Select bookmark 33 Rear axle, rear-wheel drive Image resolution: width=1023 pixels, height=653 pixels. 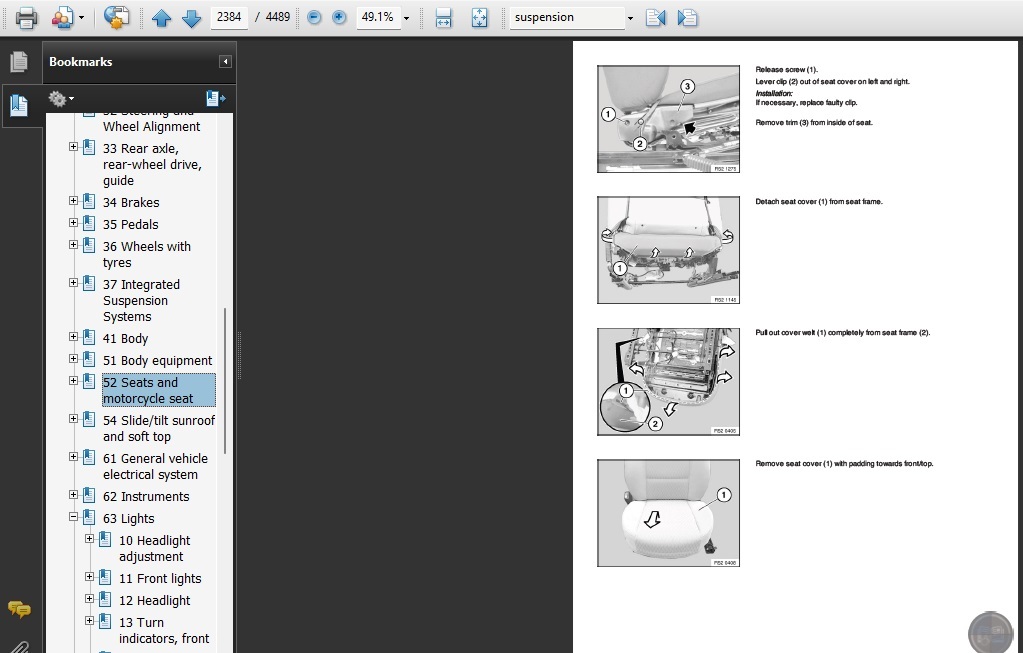152,164
